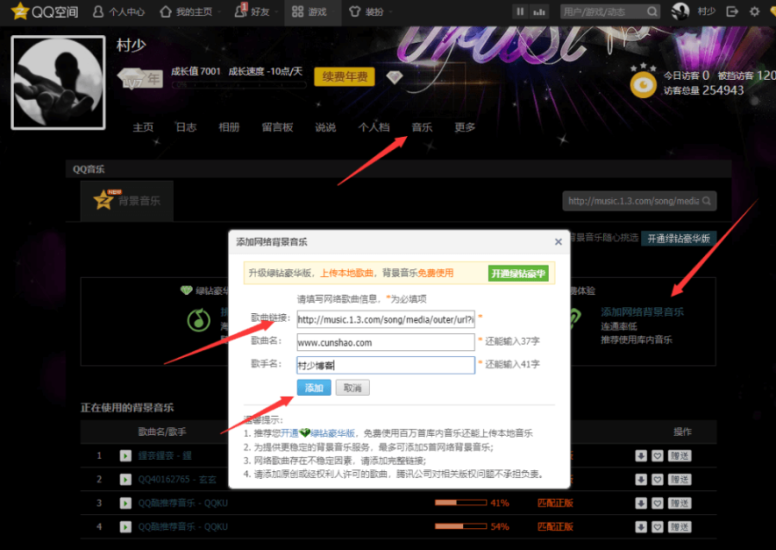The image size is (776, 550).
Task: Click the QQ空间 star logo
Action: coord(19,11)
